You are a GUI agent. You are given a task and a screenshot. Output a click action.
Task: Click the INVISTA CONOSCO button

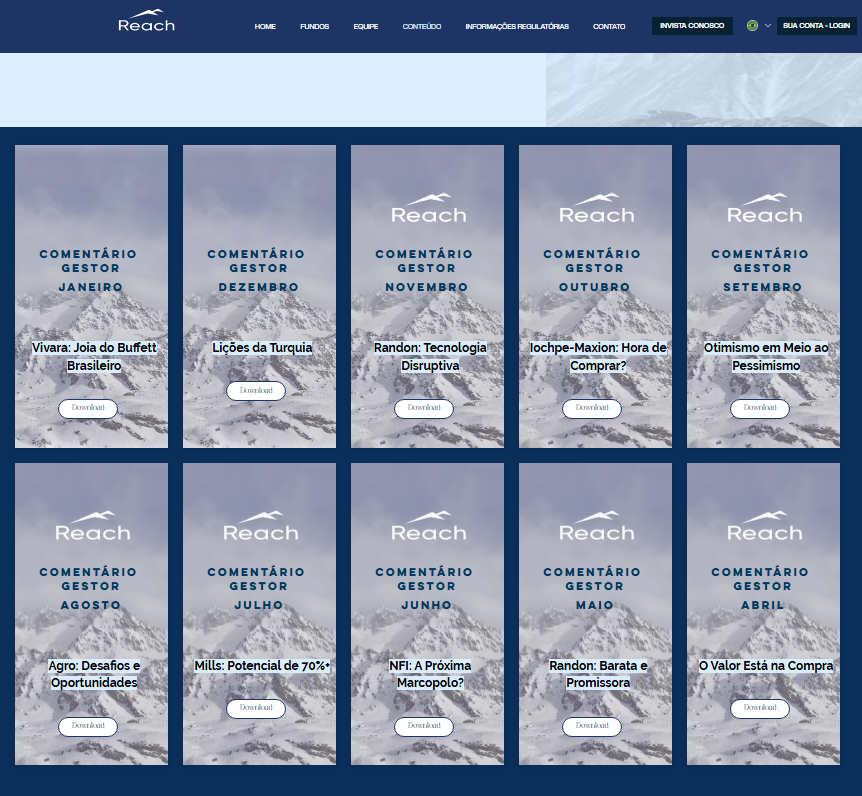[x=692, y=26]
